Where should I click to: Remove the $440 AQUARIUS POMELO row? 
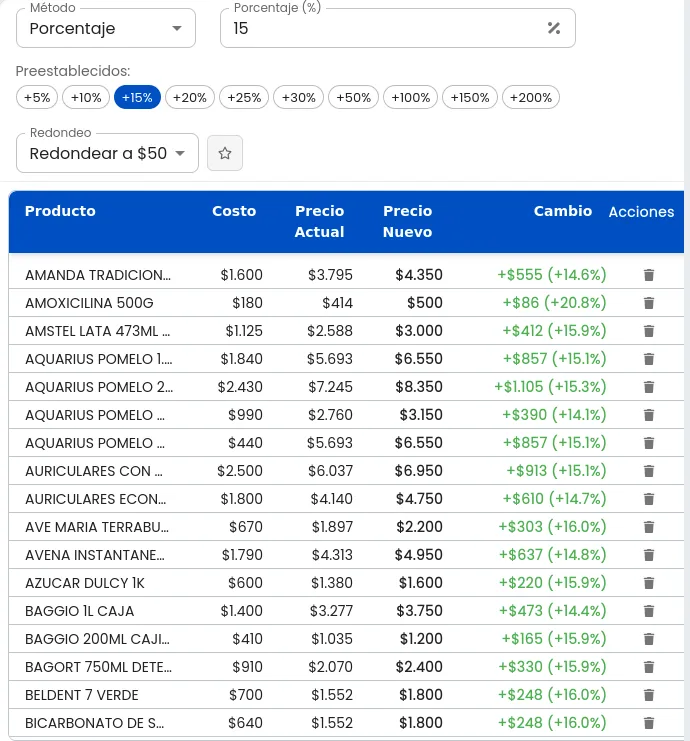click(649, 443)
